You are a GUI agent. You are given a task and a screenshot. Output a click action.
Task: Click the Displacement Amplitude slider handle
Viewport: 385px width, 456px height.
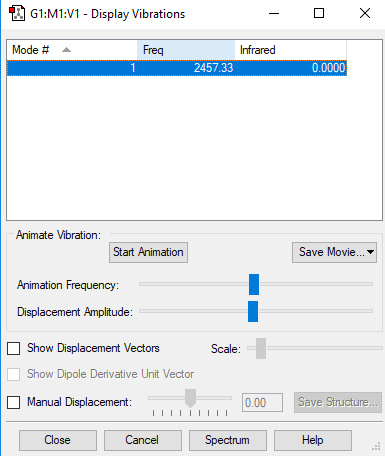click(253, 311)
